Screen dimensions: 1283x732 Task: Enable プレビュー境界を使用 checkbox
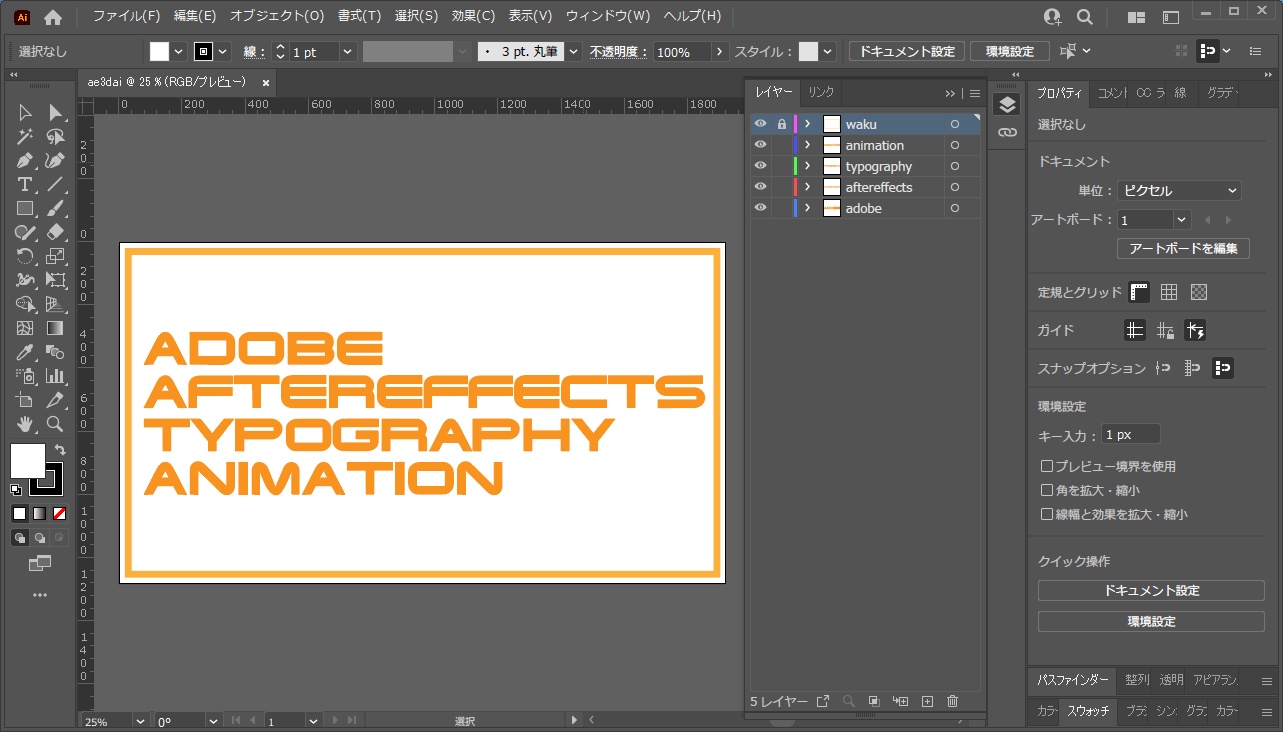[x=1047, y=466]
